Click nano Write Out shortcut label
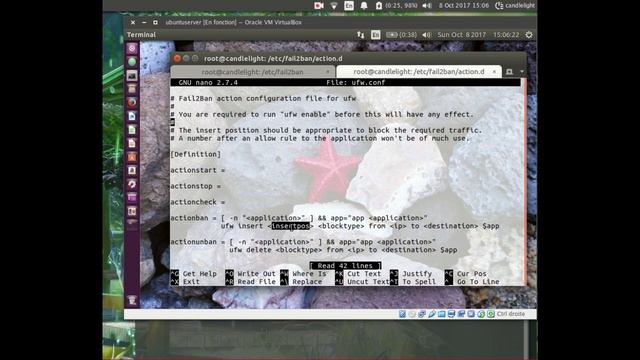 [256, 274]
